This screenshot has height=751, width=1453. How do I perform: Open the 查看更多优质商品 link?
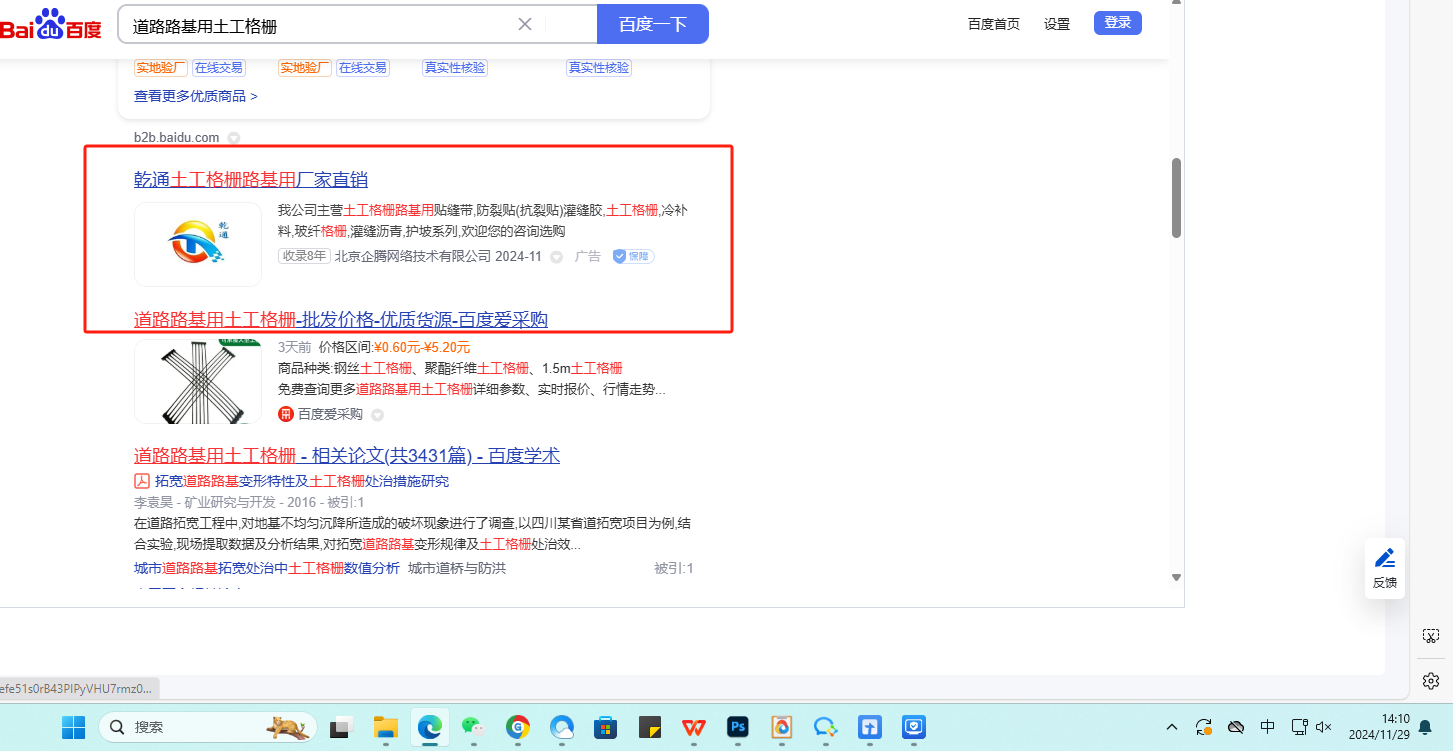click(196, 96)
